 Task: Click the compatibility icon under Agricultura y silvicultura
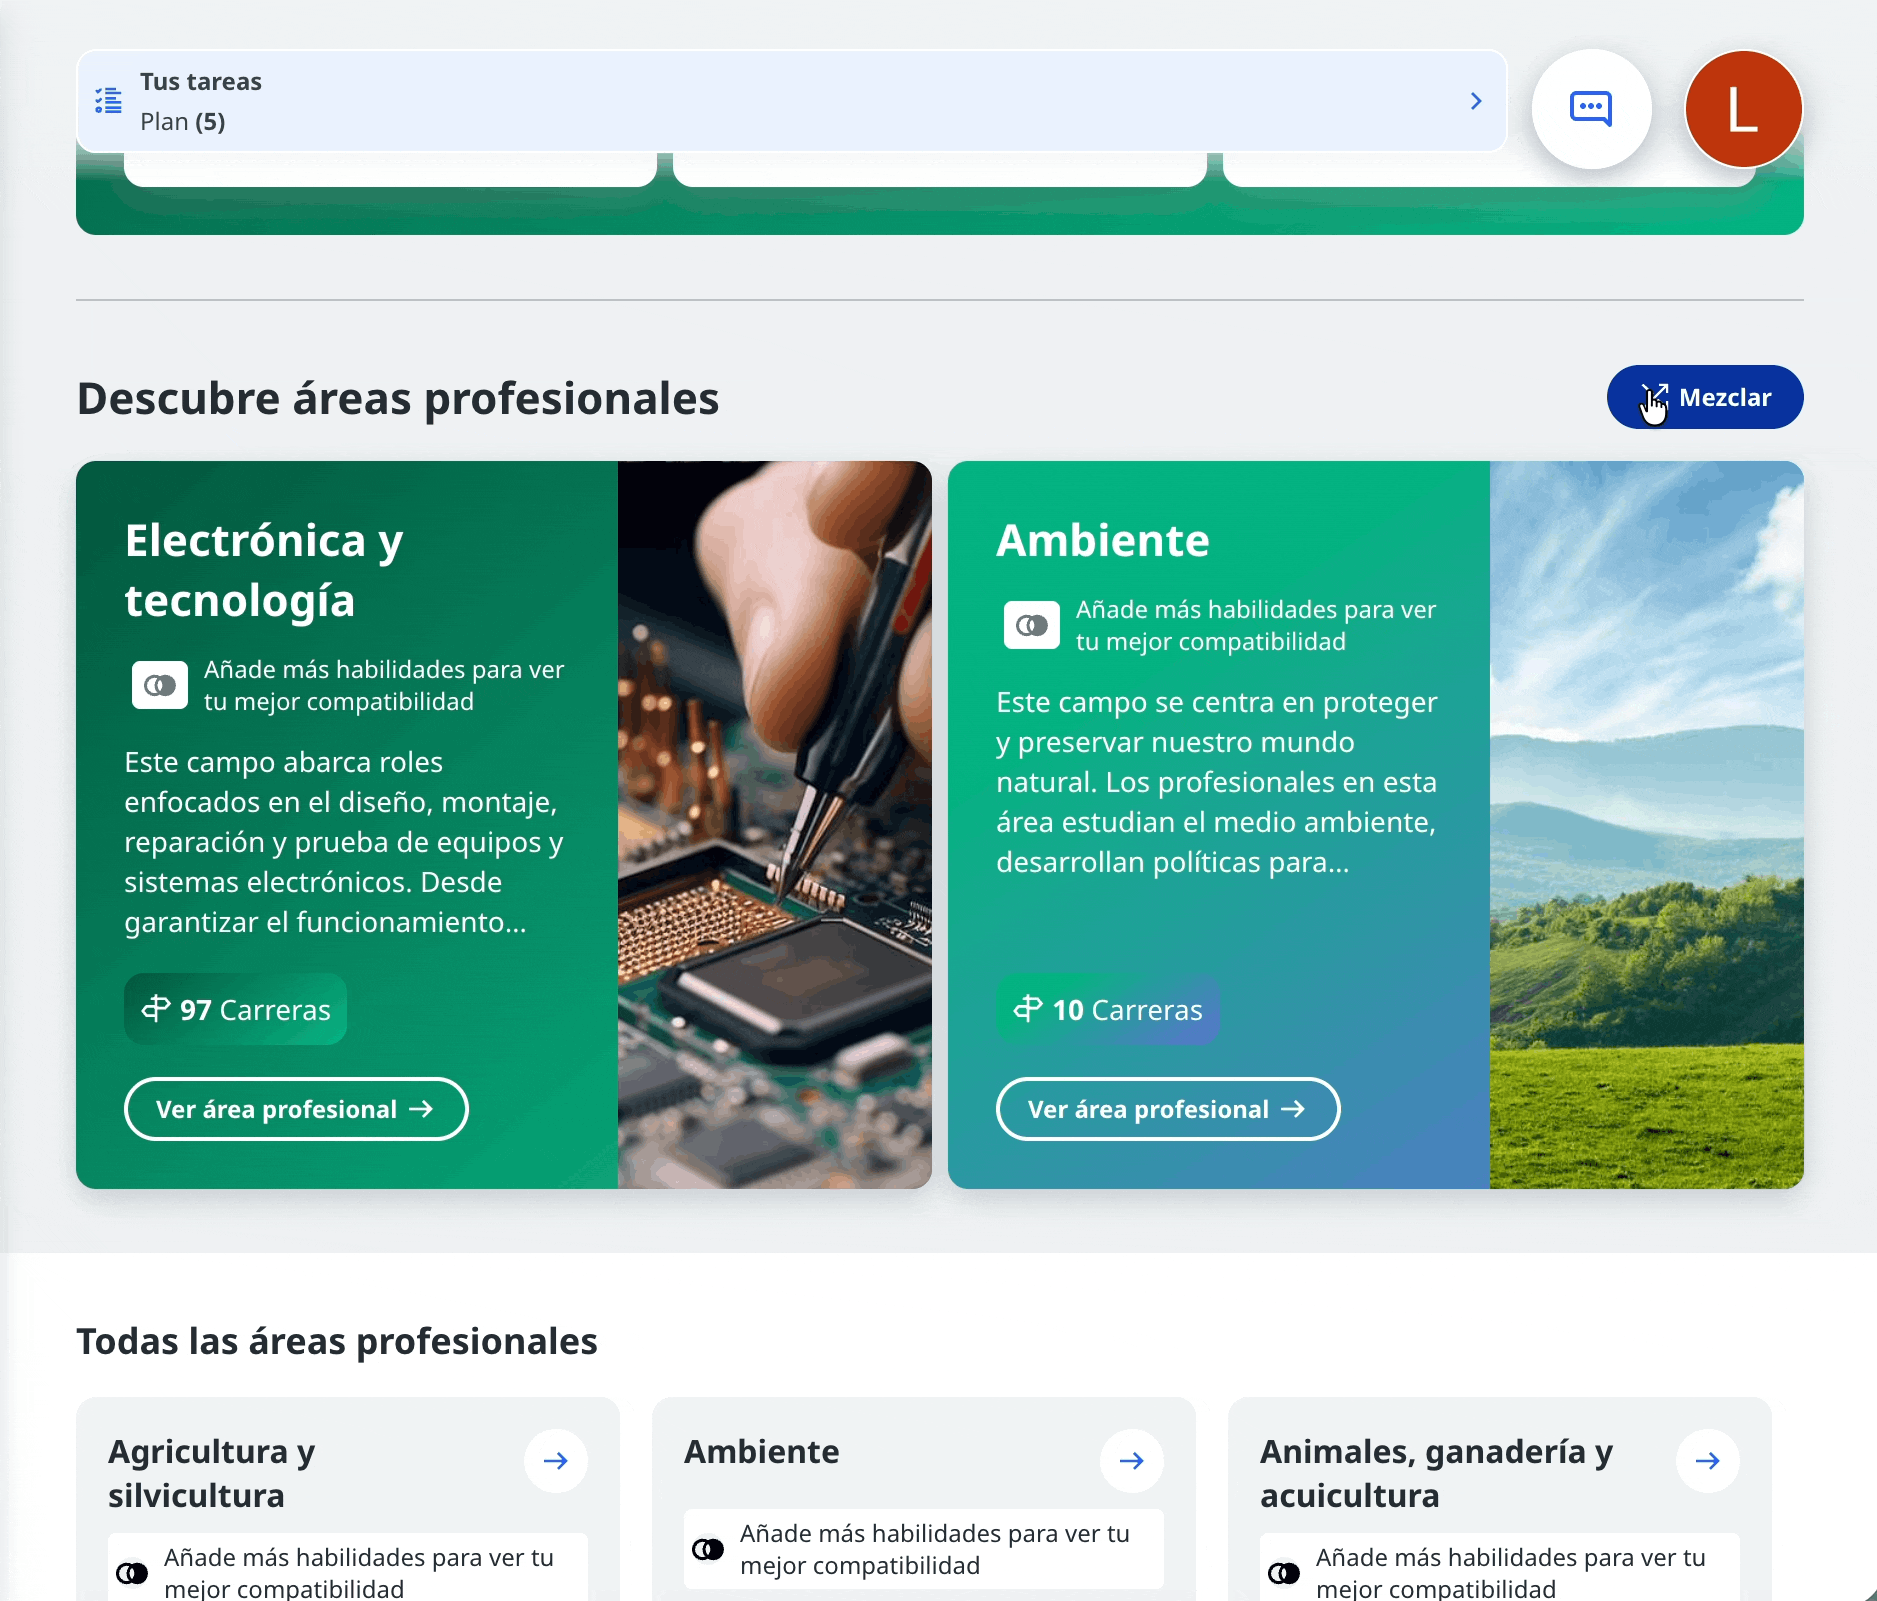click(x=132, y=1573)
